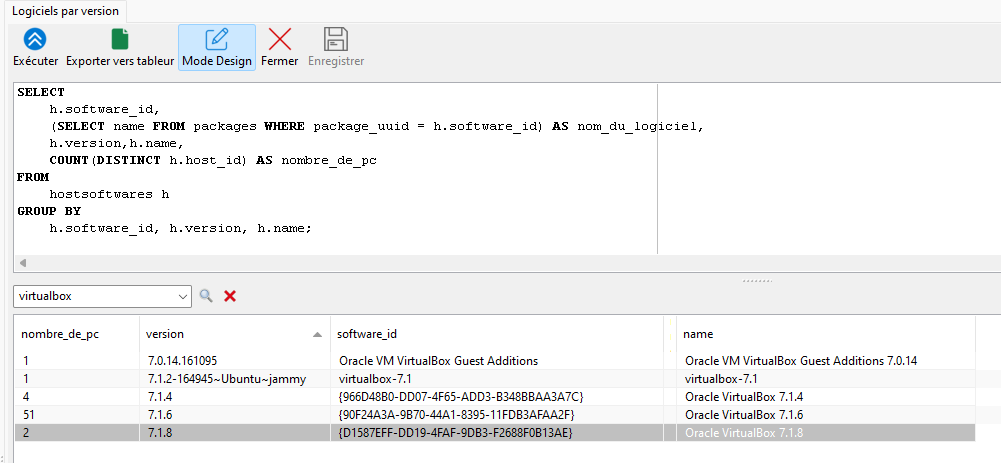Viewport: 1001px width, 463px height.
Task: Toggle the Mode Design button
Action: click(x=217, y=47)
